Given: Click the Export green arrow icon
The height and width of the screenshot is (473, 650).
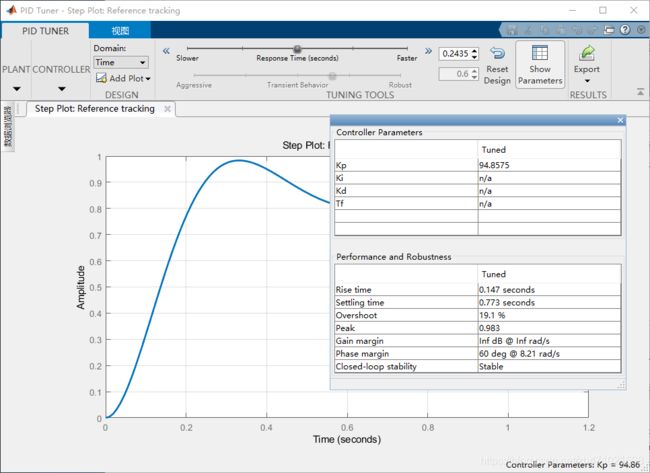Looking at the screenshot, I should pos(587,53).
